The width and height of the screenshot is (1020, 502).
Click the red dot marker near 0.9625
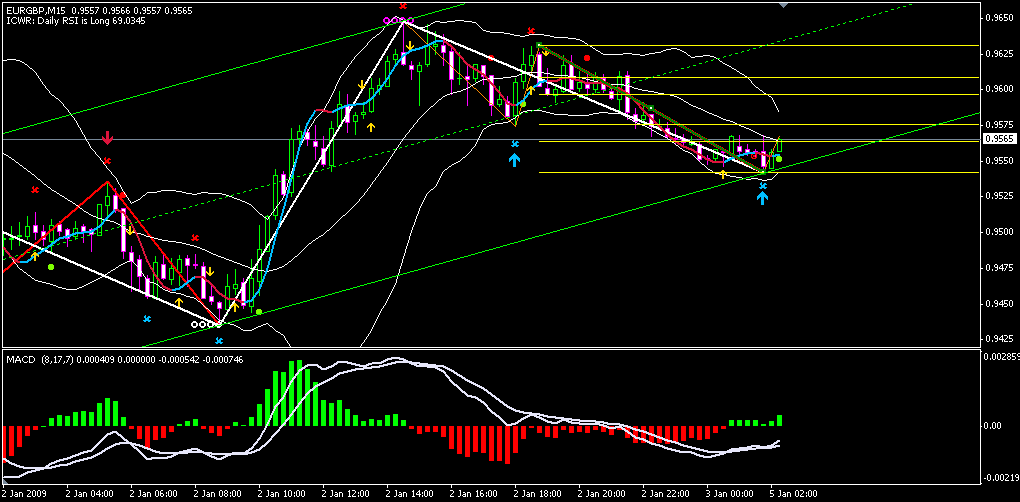point(587,58)
